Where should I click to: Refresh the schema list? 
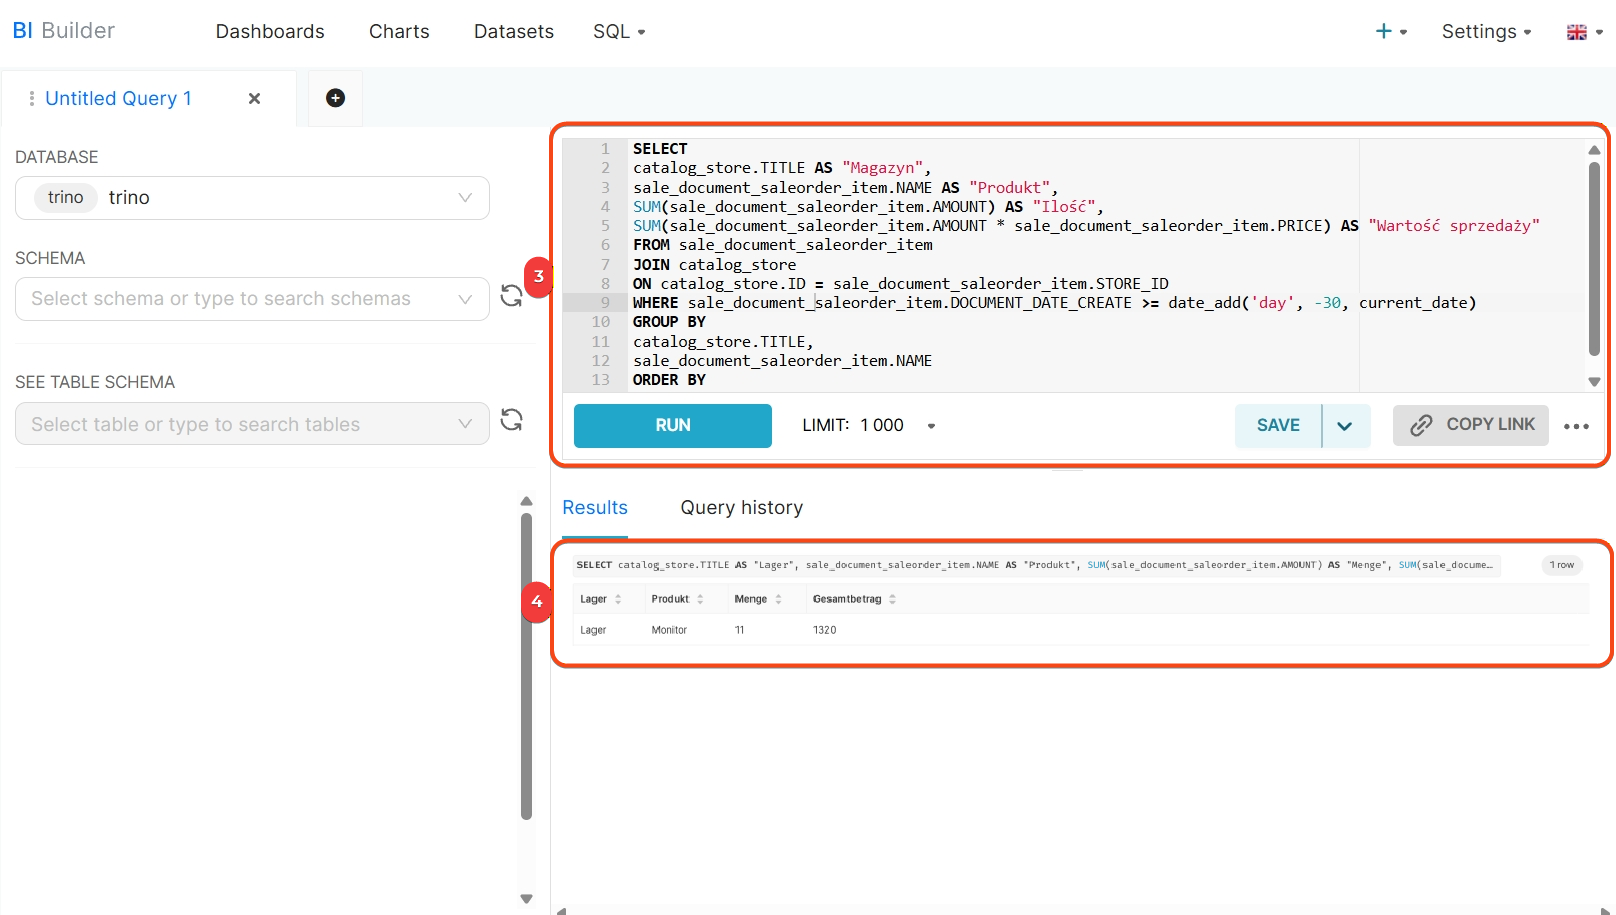click(x=511, y=296)
